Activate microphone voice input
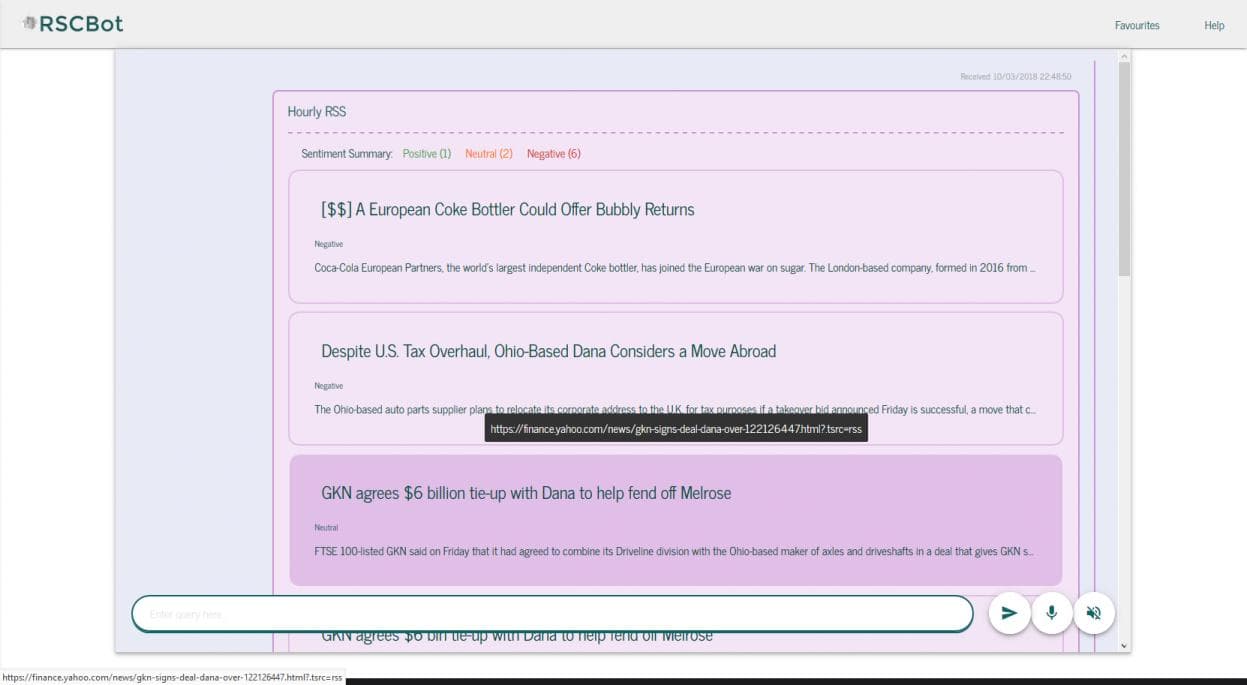The height and width of the screenshot is (685, 1247). (1051, 613)
